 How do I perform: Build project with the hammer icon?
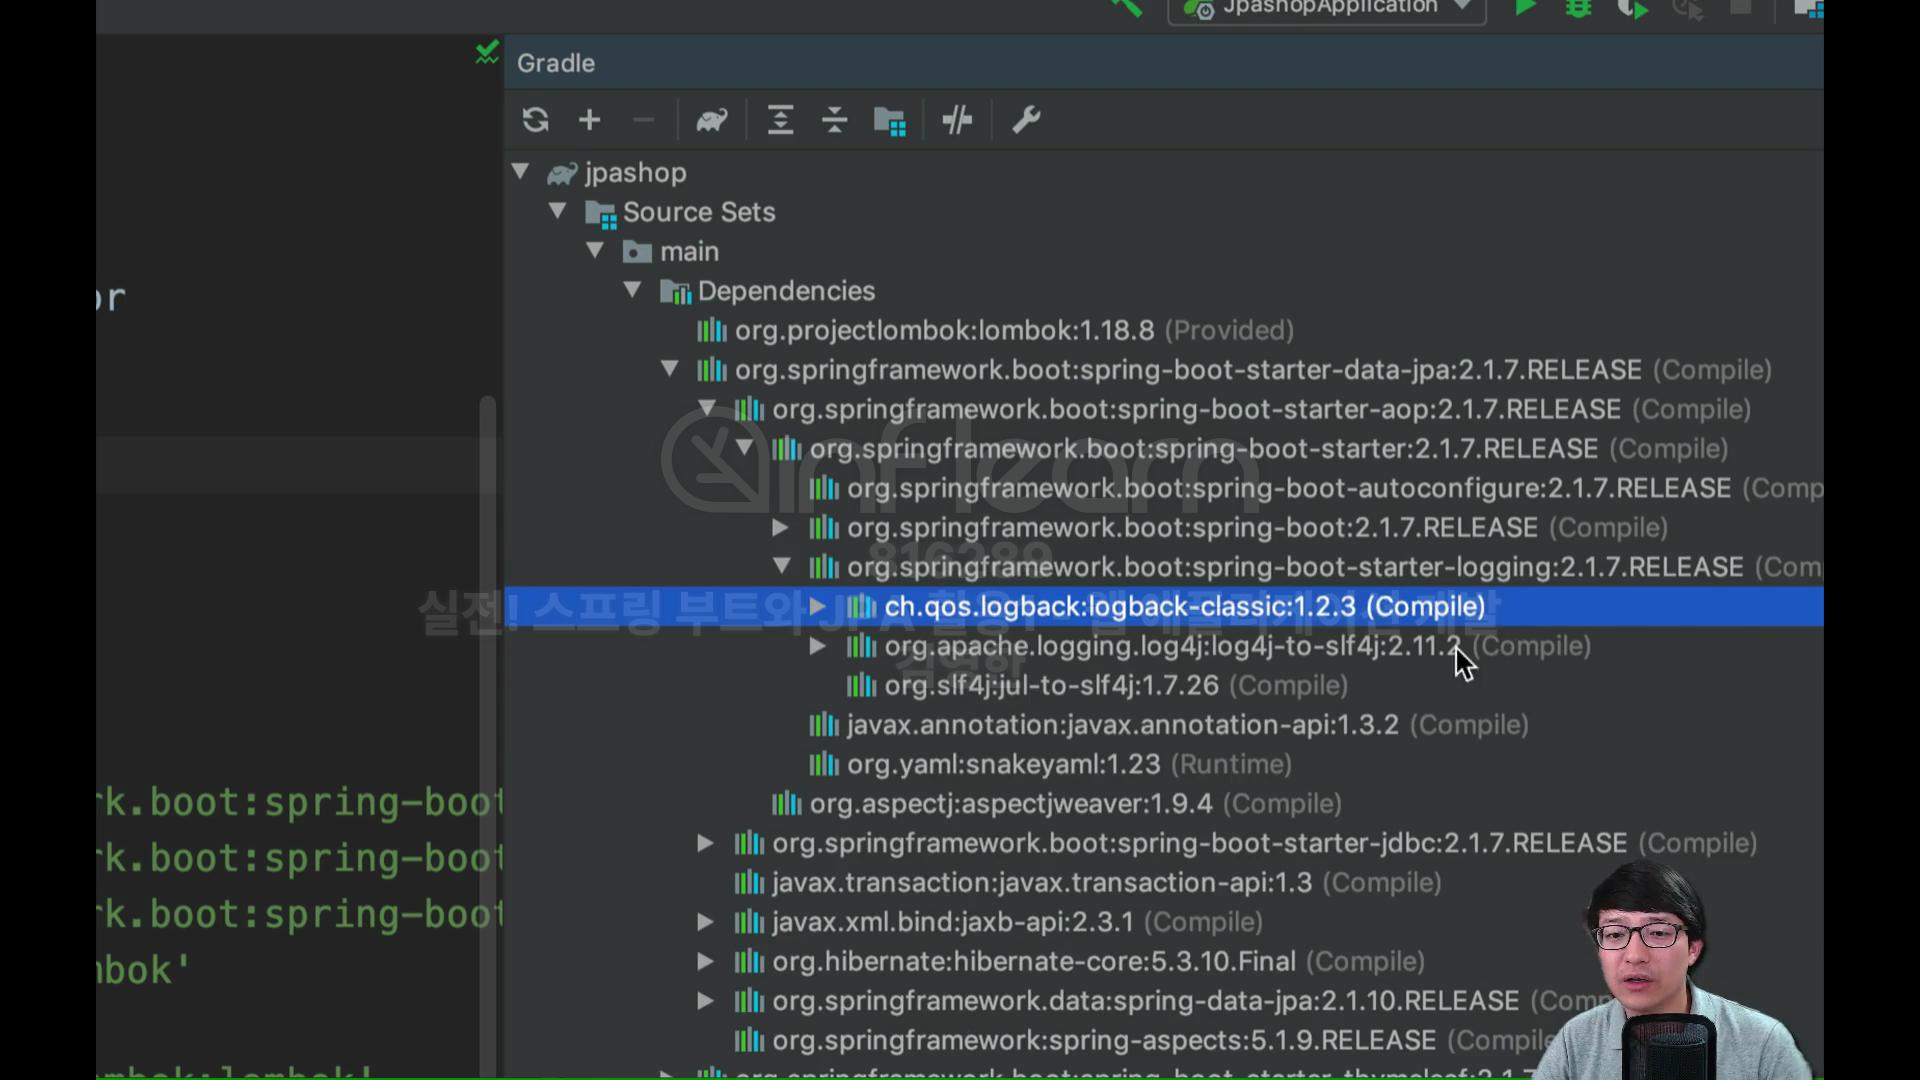[1126, 8]
